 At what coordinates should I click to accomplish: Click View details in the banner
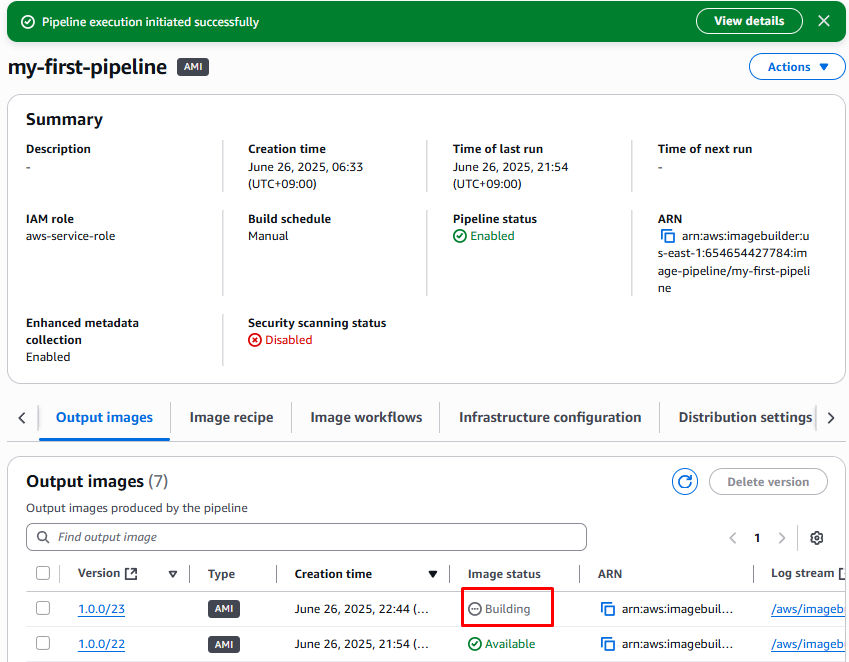(x=749, y=21)
